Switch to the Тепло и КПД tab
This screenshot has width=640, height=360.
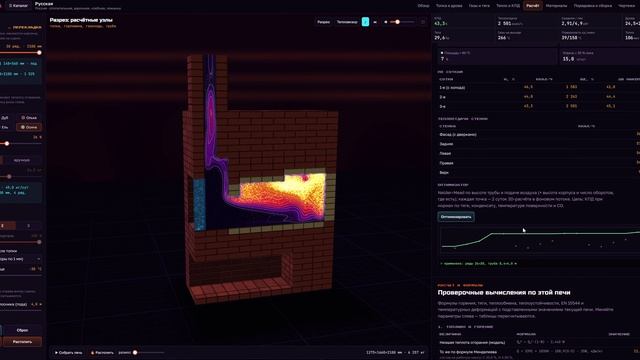pos(508,6)
